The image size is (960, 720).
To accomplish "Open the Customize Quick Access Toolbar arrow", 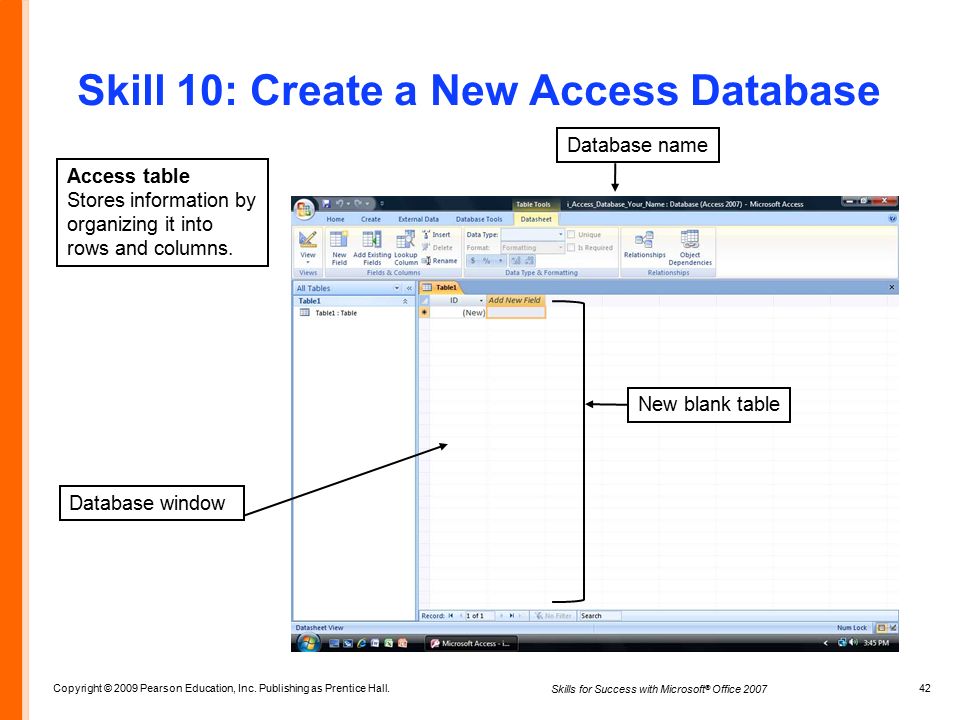I will (x=381, y=203).
